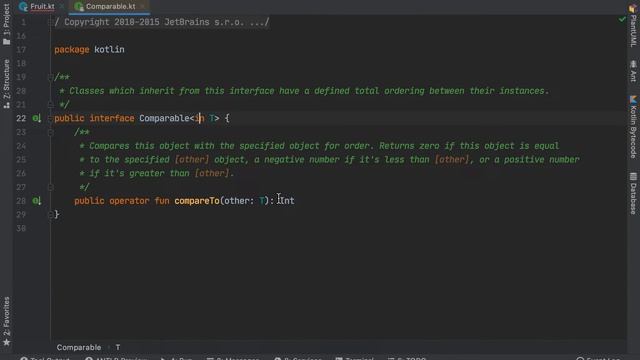640x360 pixels.
Task: Click the fold end marker on line 27
Action: pyautogui.click(x=51, y=187)
